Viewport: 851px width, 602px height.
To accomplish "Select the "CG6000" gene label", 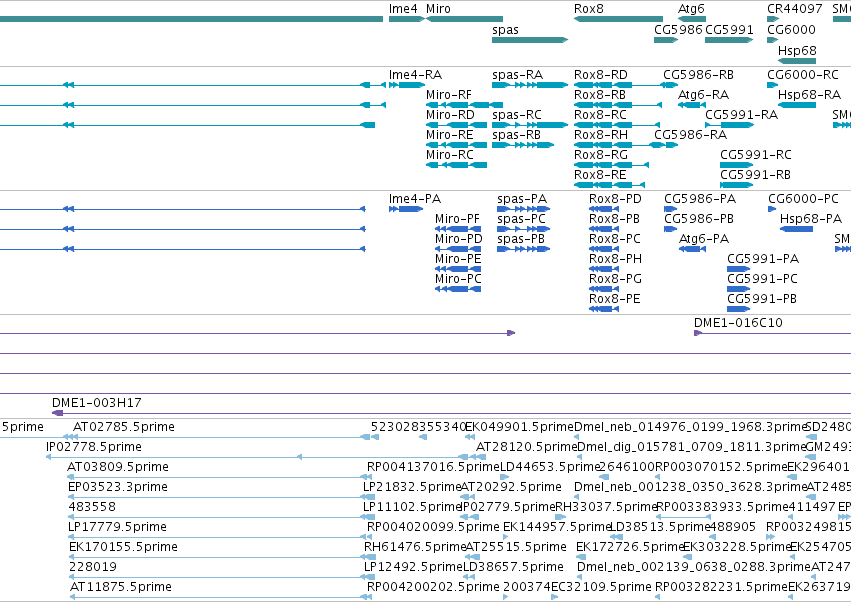I will pos(791,29).
